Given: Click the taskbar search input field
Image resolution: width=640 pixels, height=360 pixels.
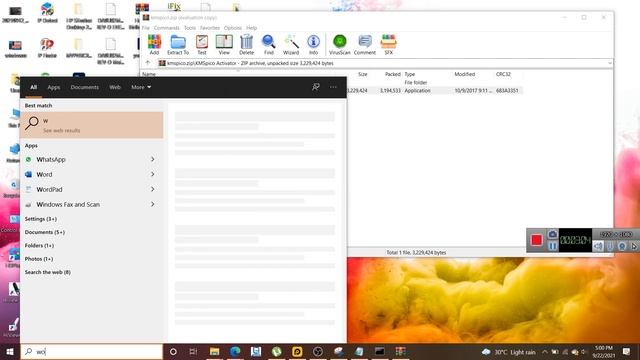Looking at the screenshot, I should [92, 351].
